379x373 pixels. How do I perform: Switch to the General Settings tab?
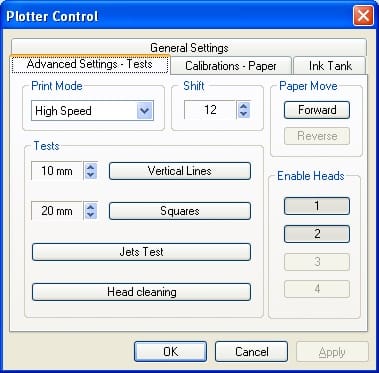pos(189,48)
